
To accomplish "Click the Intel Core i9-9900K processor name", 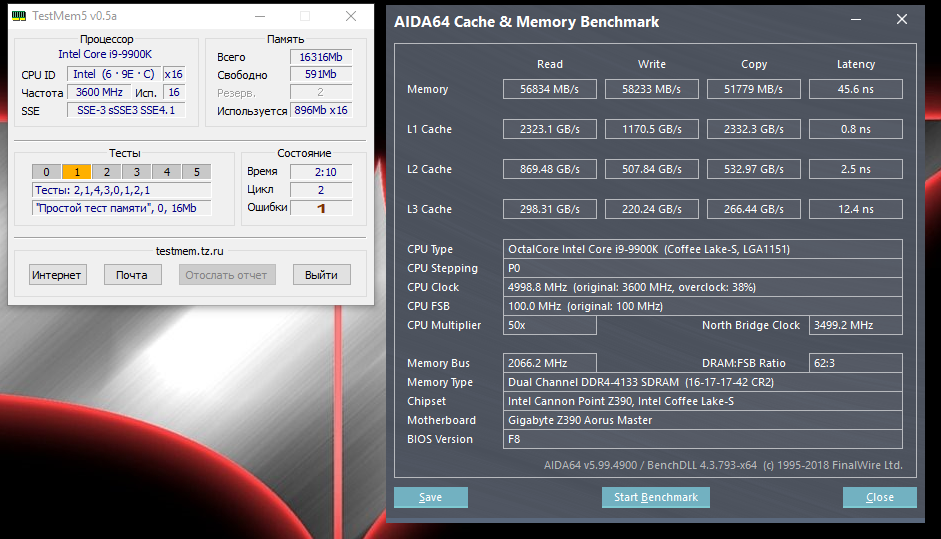I will point(105,54).
